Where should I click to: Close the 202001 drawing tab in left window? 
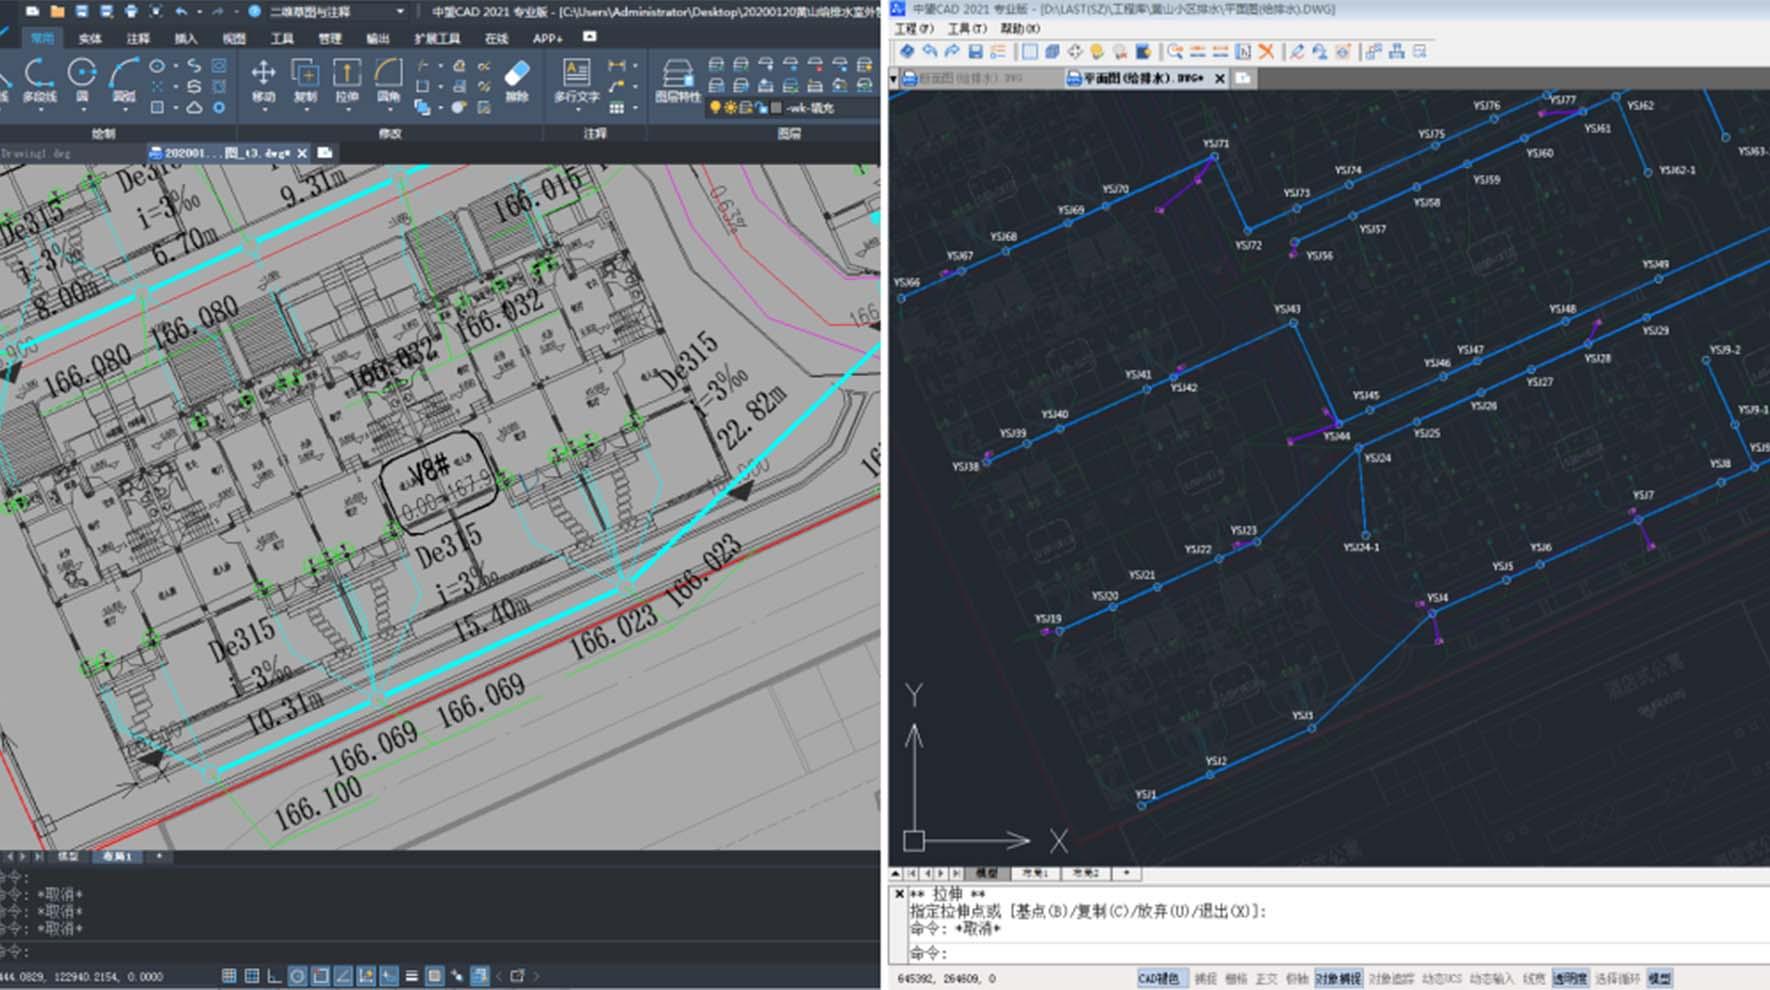(302, 153)
